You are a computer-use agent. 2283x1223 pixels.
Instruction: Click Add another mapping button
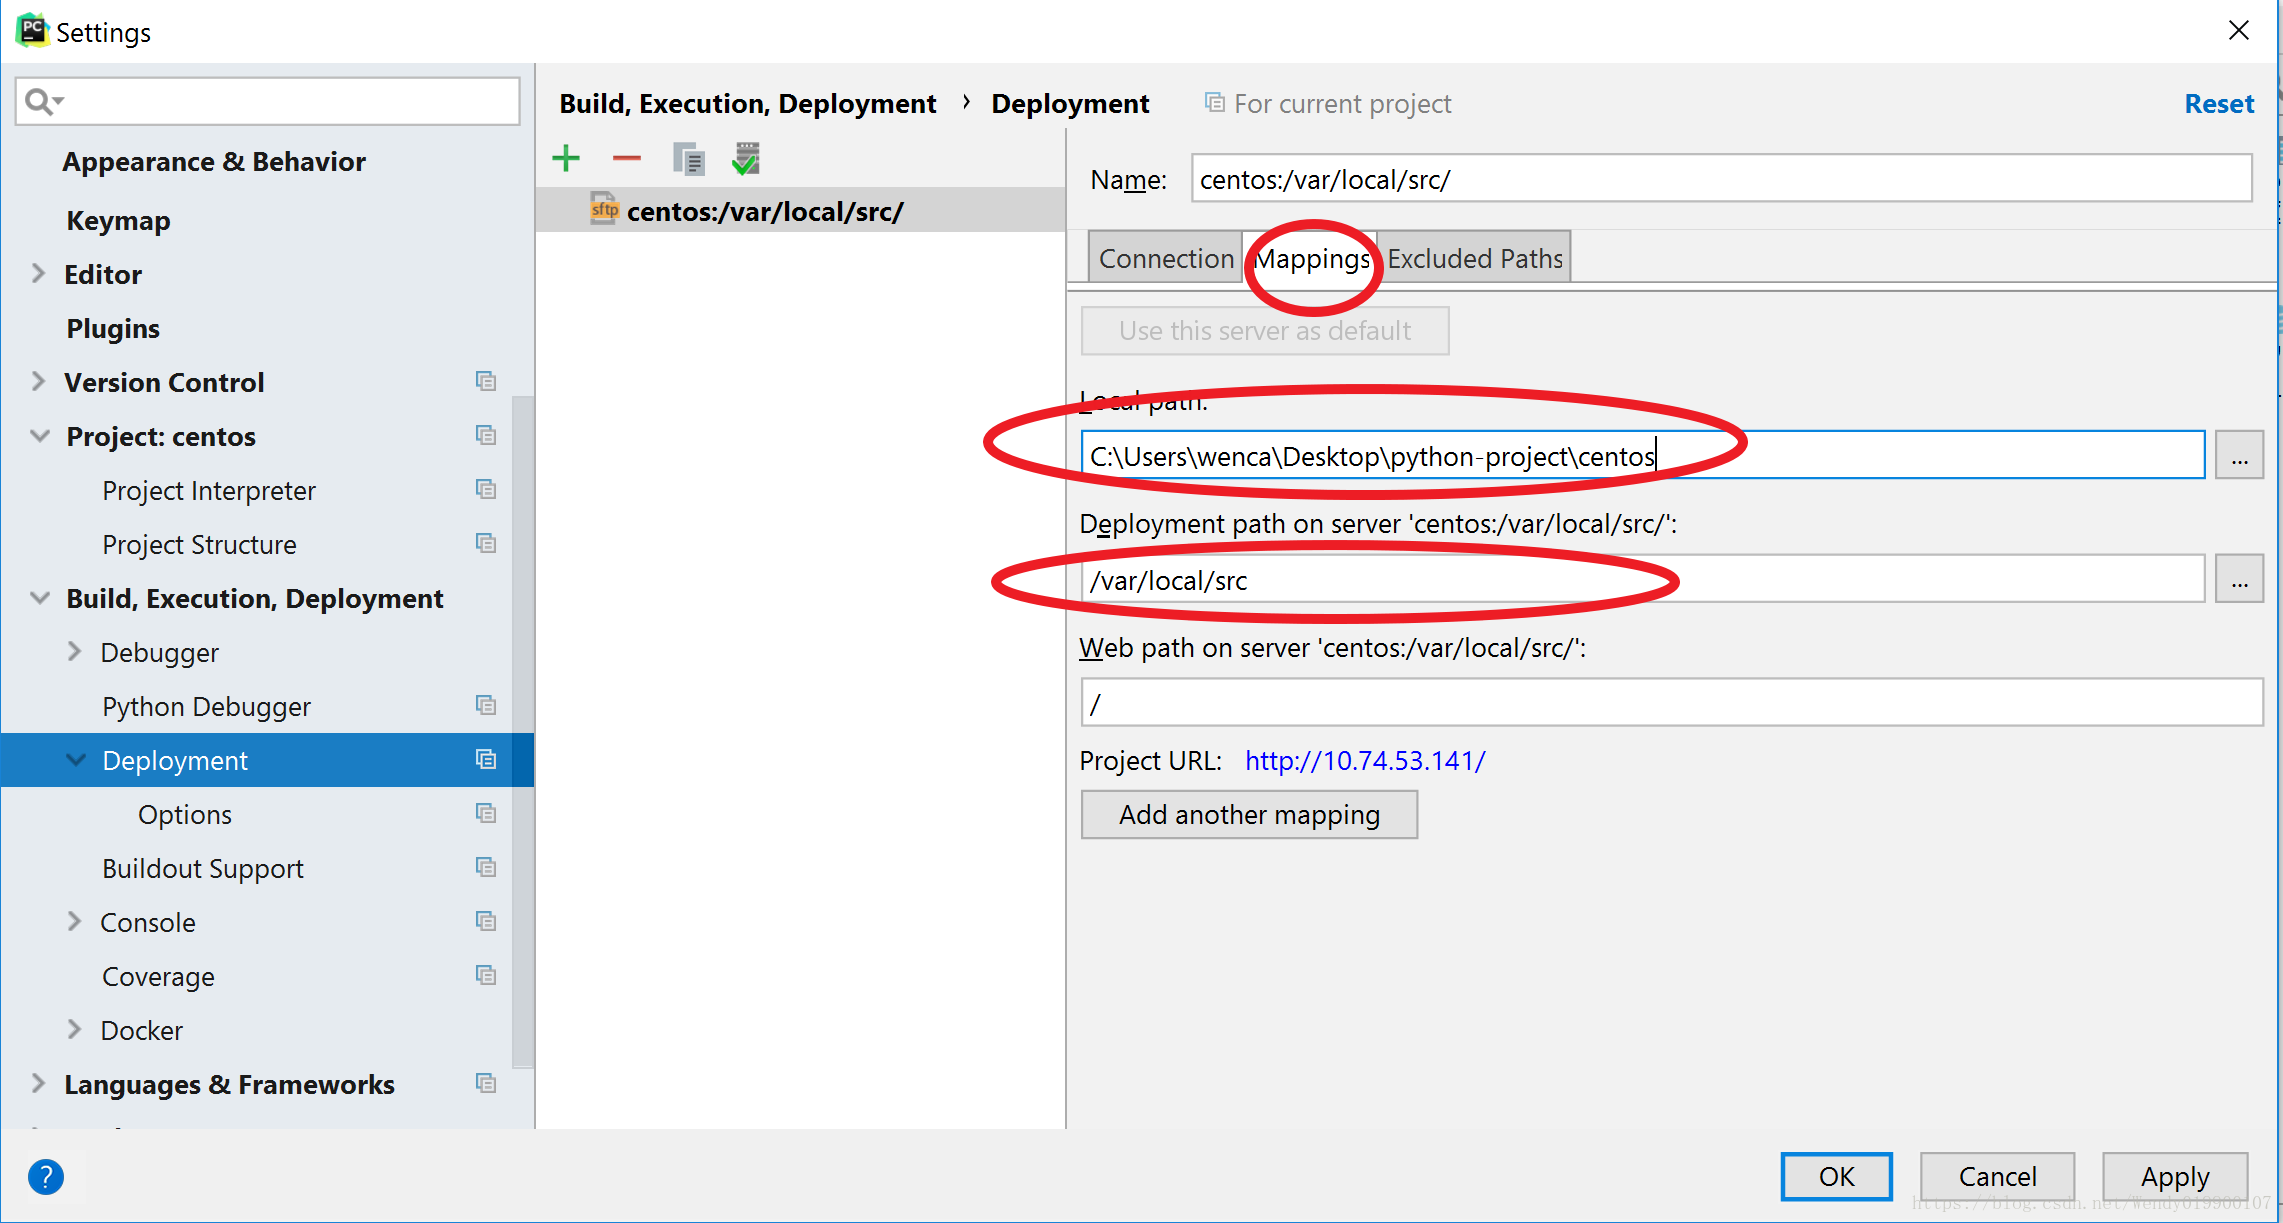pos(1249,815)
